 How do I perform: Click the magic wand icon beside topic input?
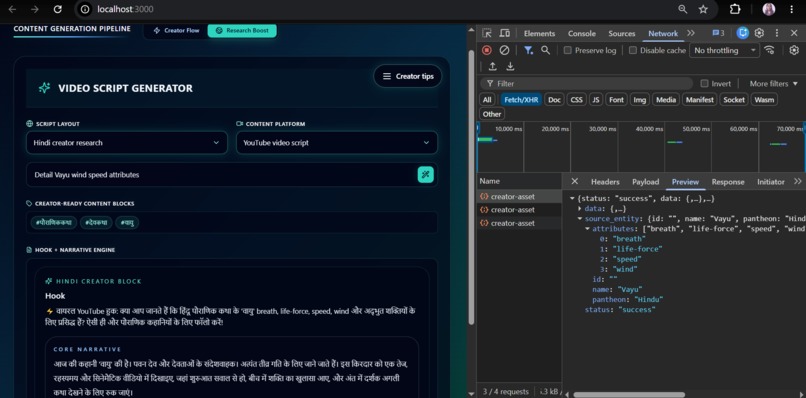click(426, 175)
